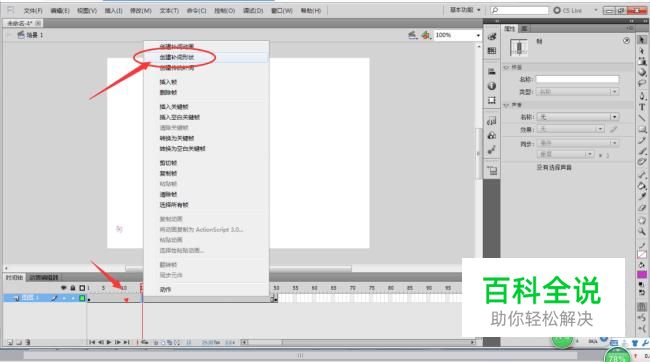The width and height of the screenshot is (650, 362).
Task: Select the Free Transform tool
Action: pyautogui.click(x=642, y=61)
